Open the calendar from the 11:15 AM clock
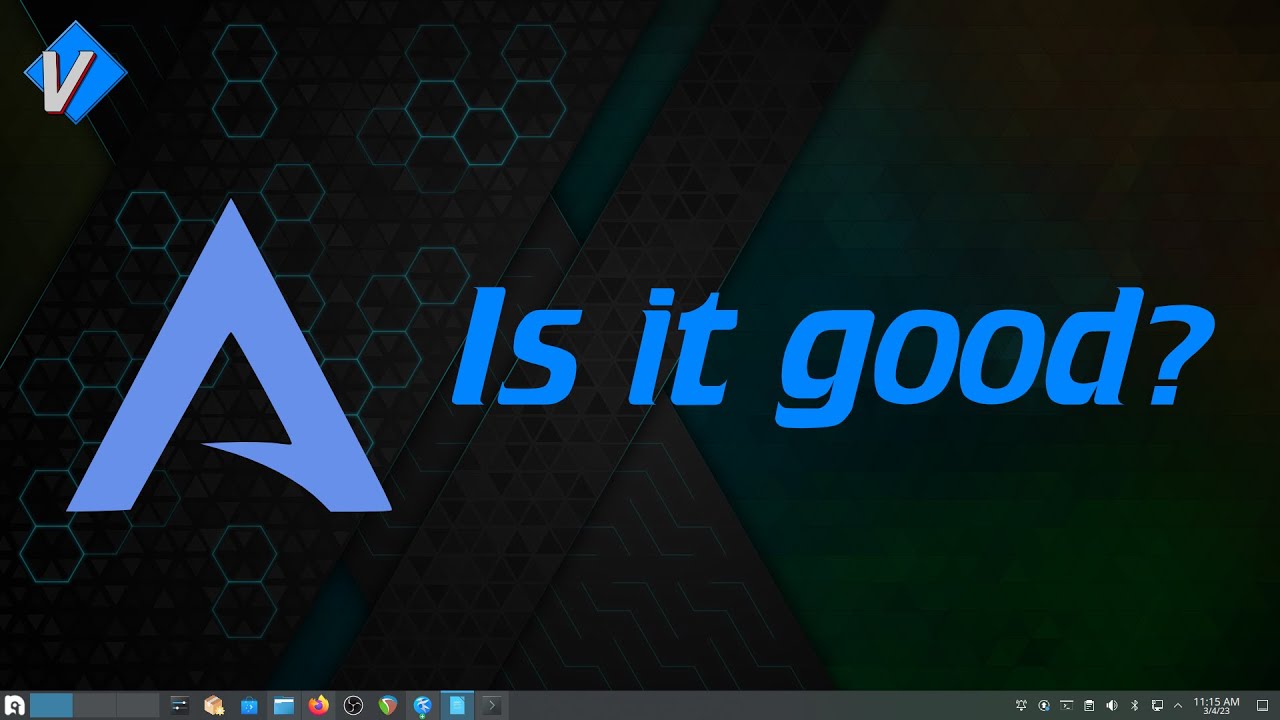 [1217, 706]
